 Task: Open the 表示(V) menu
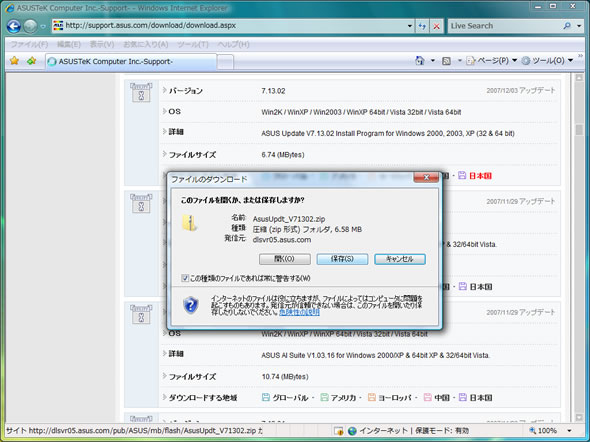pyautogui.click(x=102, y=44)
